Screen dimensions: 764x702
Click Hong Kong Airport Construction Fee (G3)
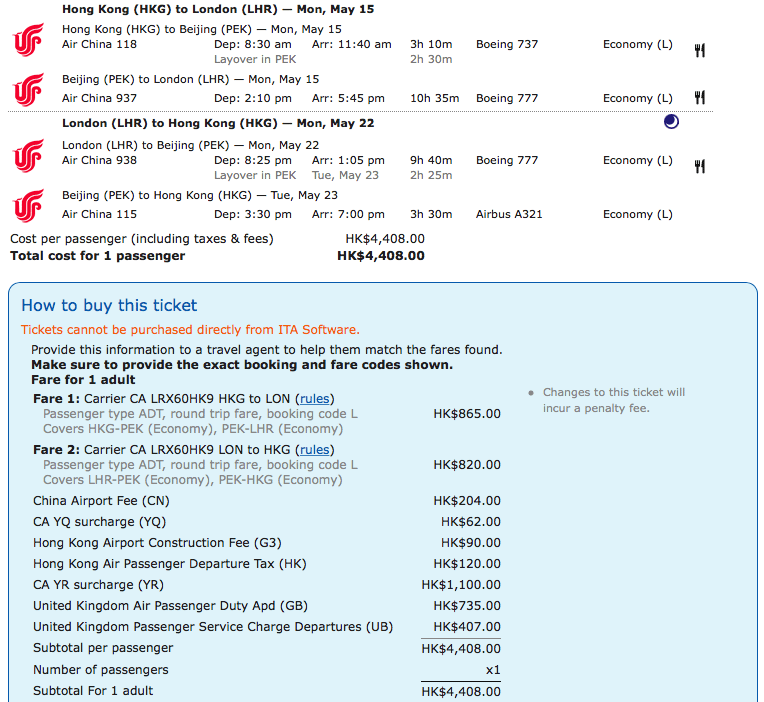[157, 543]
